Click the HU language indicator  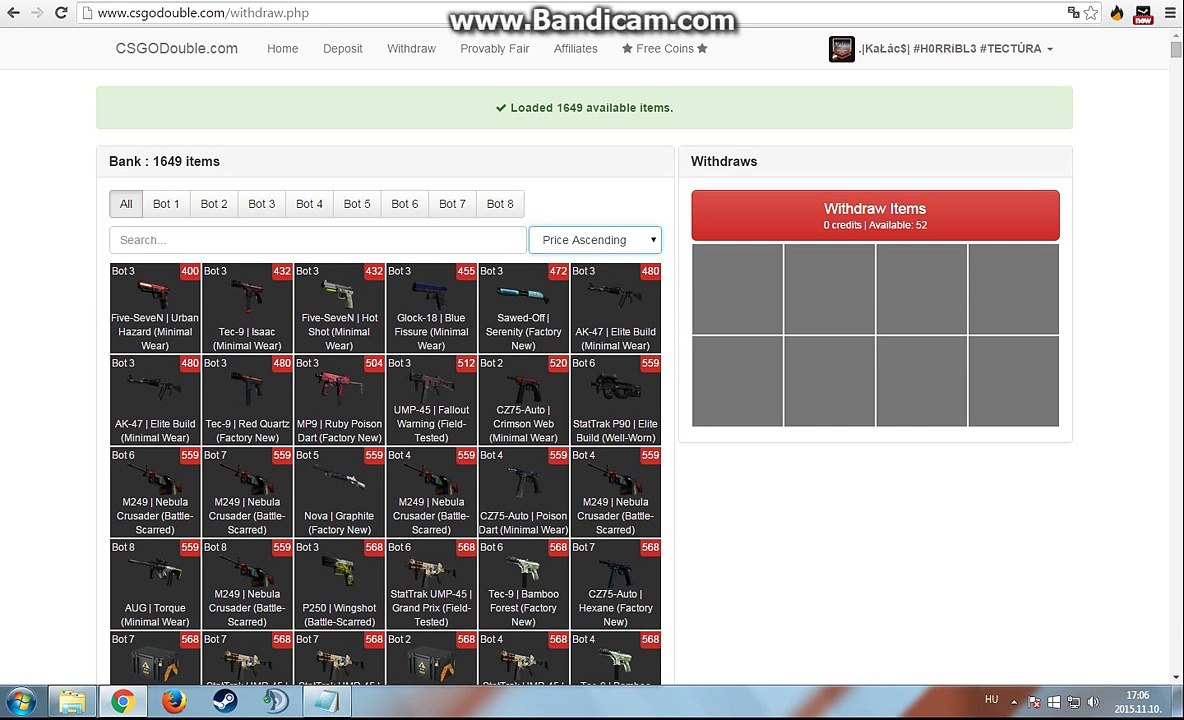pos(991,700)
